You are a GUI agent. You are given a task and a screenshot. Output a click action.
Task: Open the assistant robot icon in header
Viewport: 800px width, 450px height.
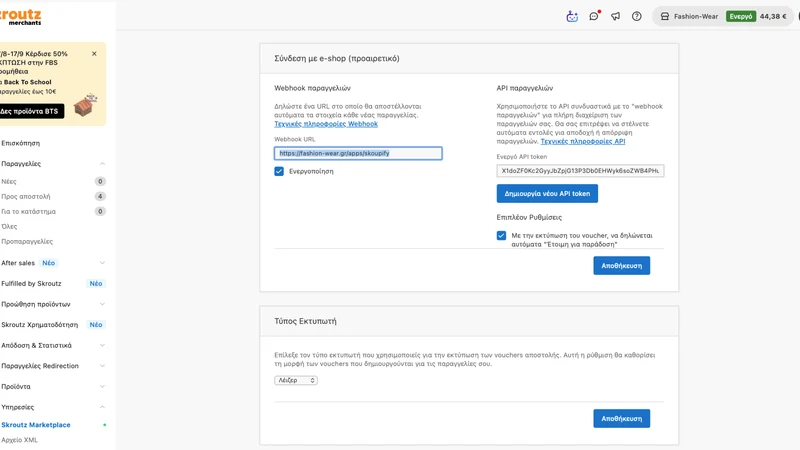pyautogui.click(x=572, y=16)
